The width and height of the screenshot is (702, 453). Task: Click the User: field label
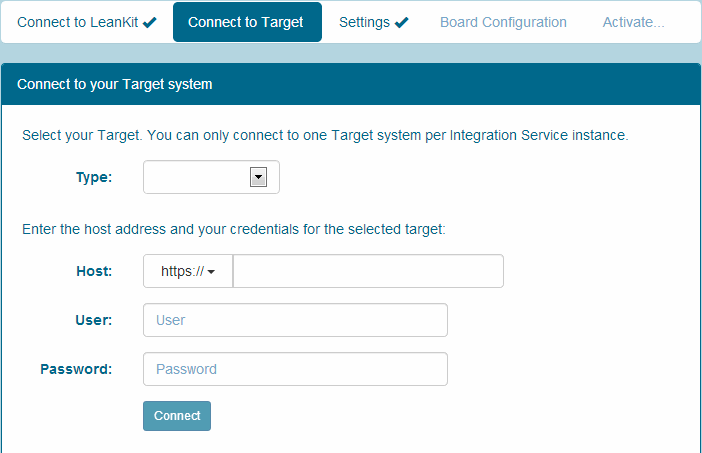coord(94,320)
